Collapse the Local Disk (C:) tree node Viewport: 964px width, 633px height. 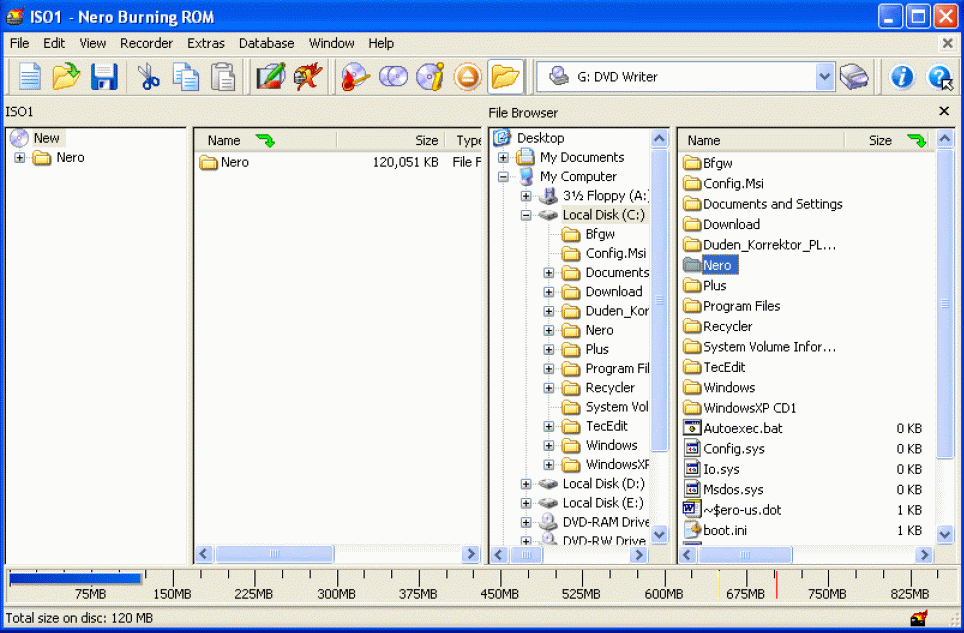(x=525, y=214)
